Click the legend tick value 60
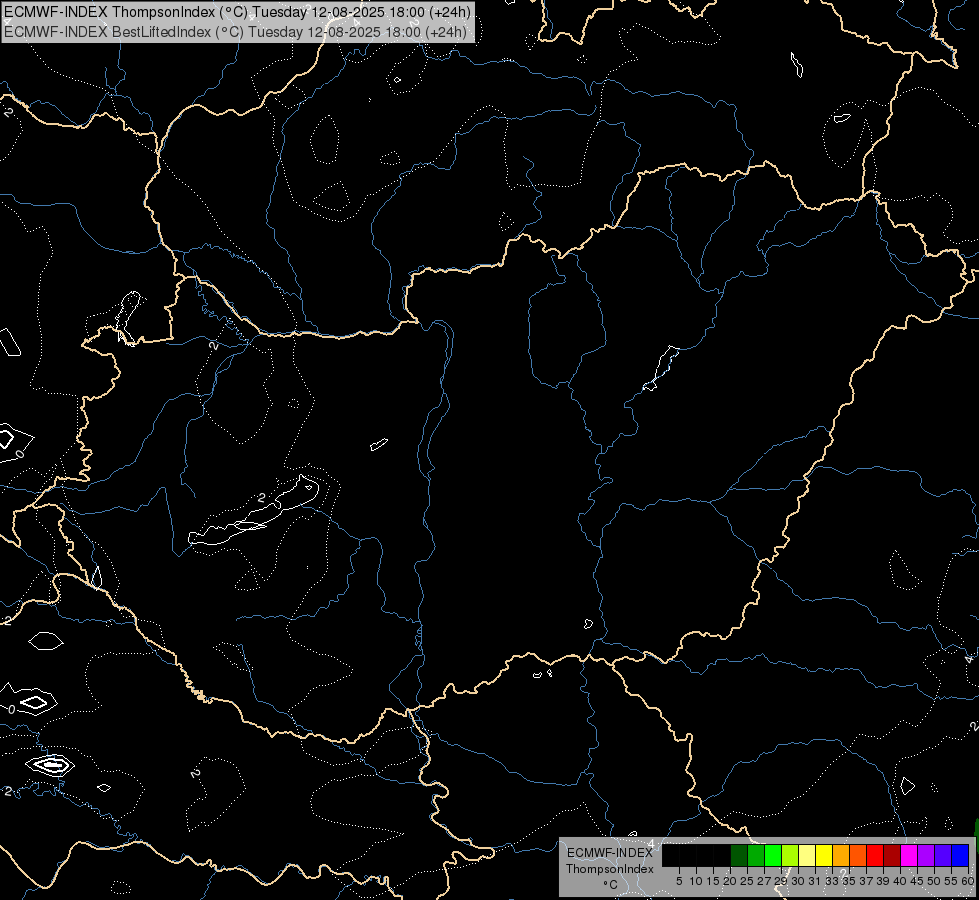Image resolution: width=979 pixels, height=900 pixels. [x=968, y=881]
